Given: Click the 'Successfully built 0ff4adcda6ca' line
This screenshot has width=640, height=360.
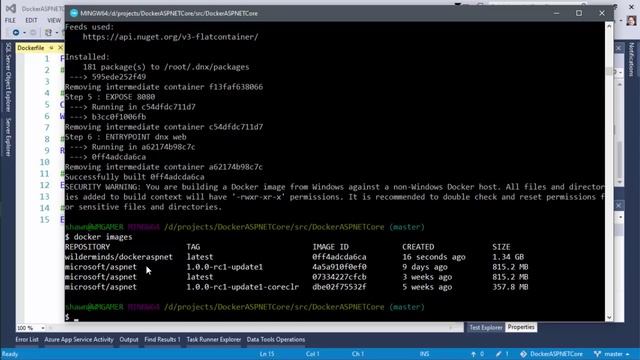Looking at the screenshot, I should (x=135, y=177).
